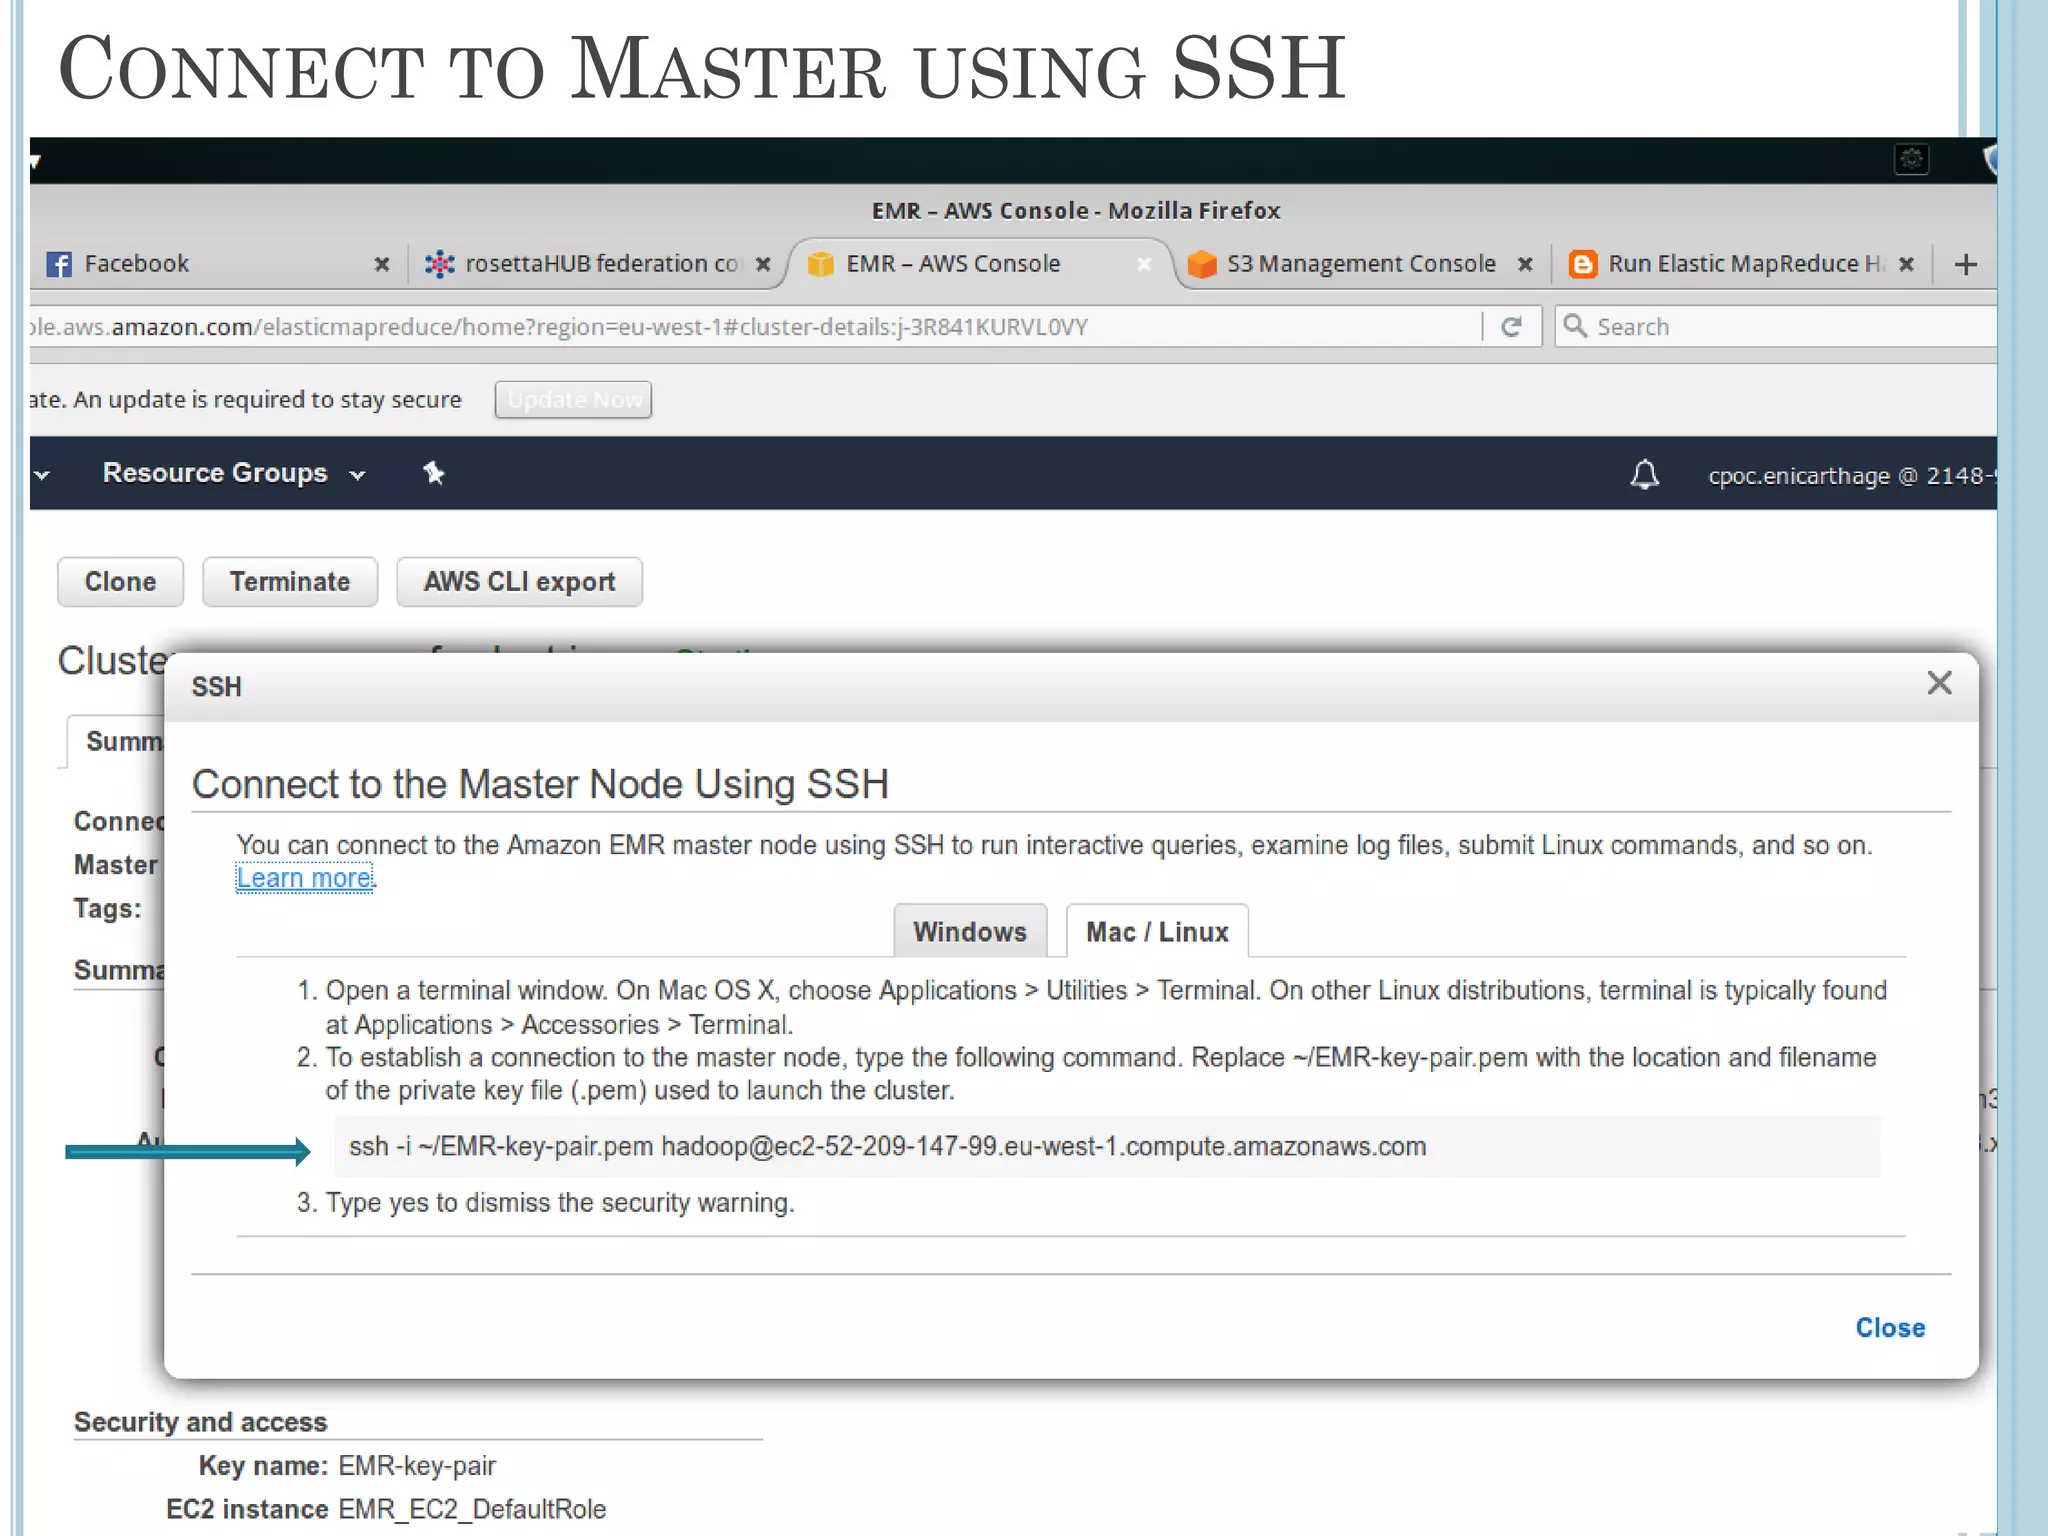Switch to the Windows instructions tab
This screenshot has height=1536, width=2048.
[970, 931]
